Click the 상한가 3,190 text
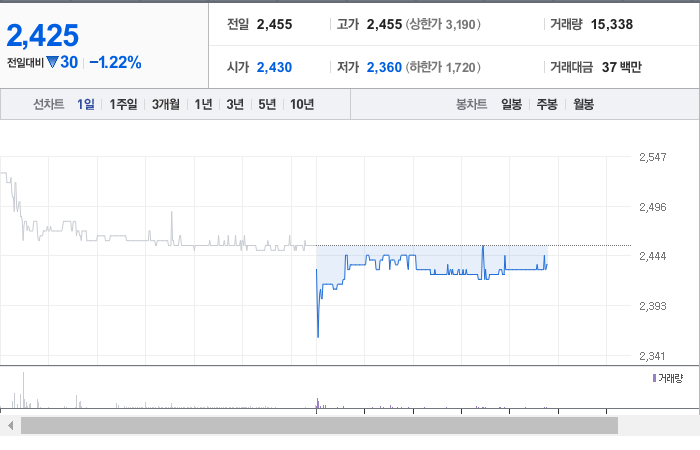Screen dimensions: 700x450 [443, 24]
